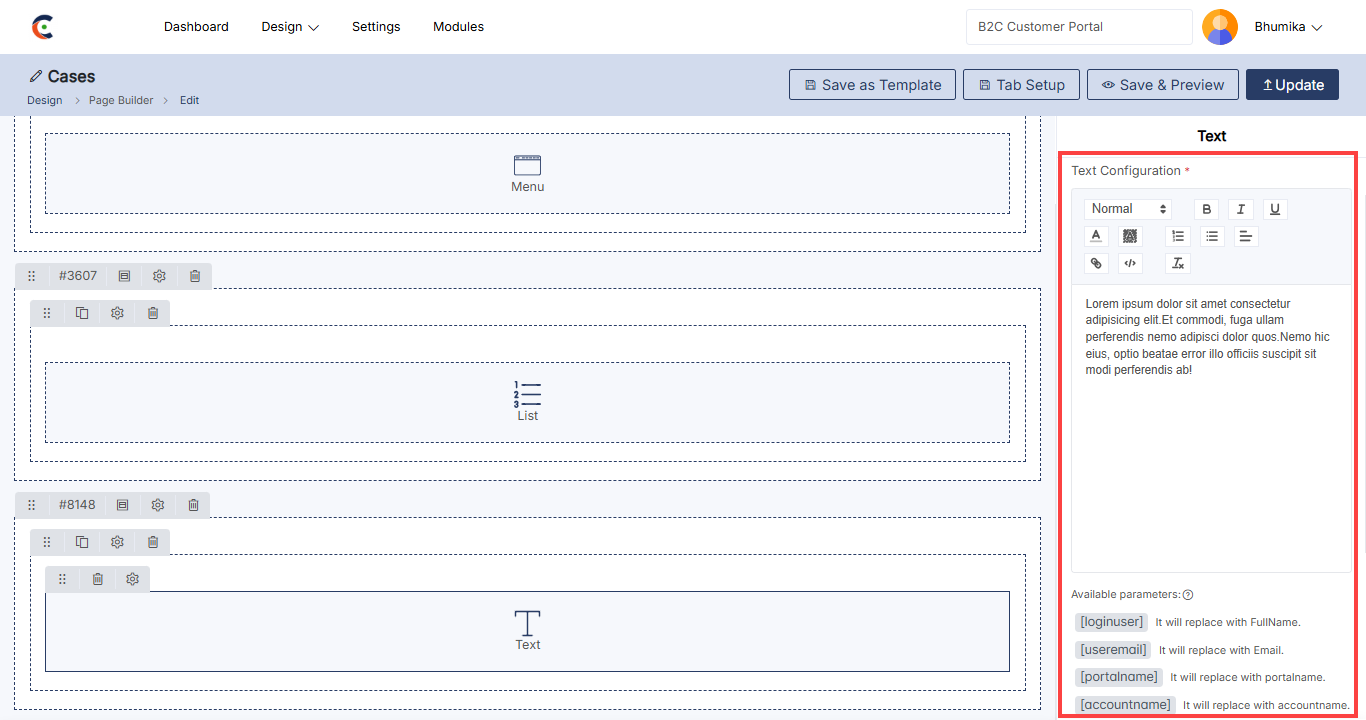Toggle italic formatting

click(1240, 209)
